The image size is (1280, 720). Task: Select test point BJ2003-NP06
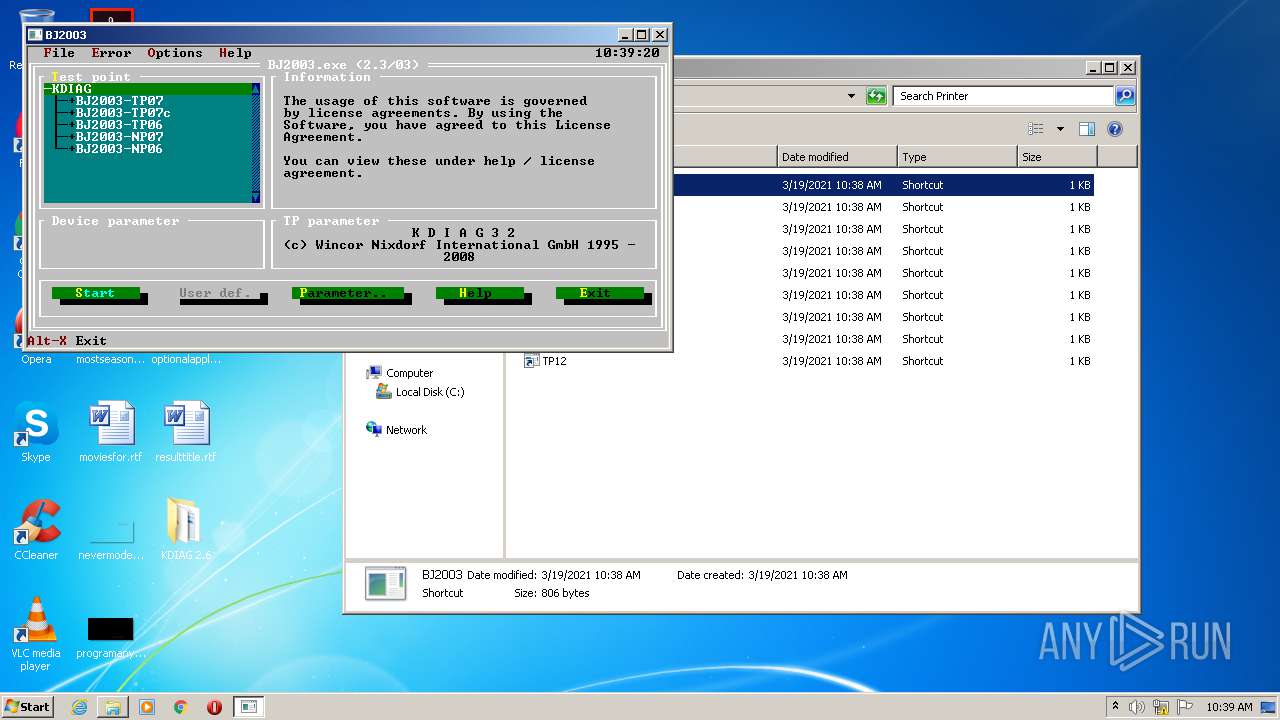pyautogui.click(x=119, y=149)
